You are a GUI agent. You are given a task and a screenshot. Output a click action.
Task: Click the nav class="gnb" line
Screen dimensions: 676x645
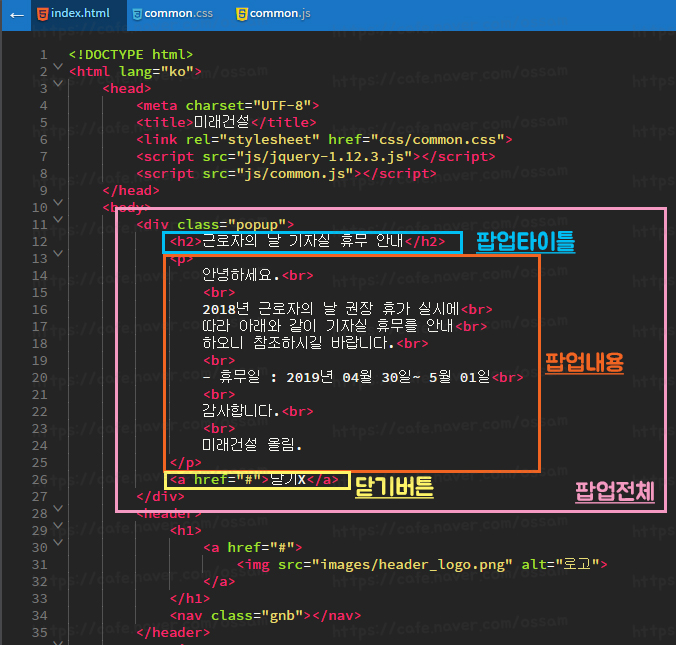[x=266, y=616]
